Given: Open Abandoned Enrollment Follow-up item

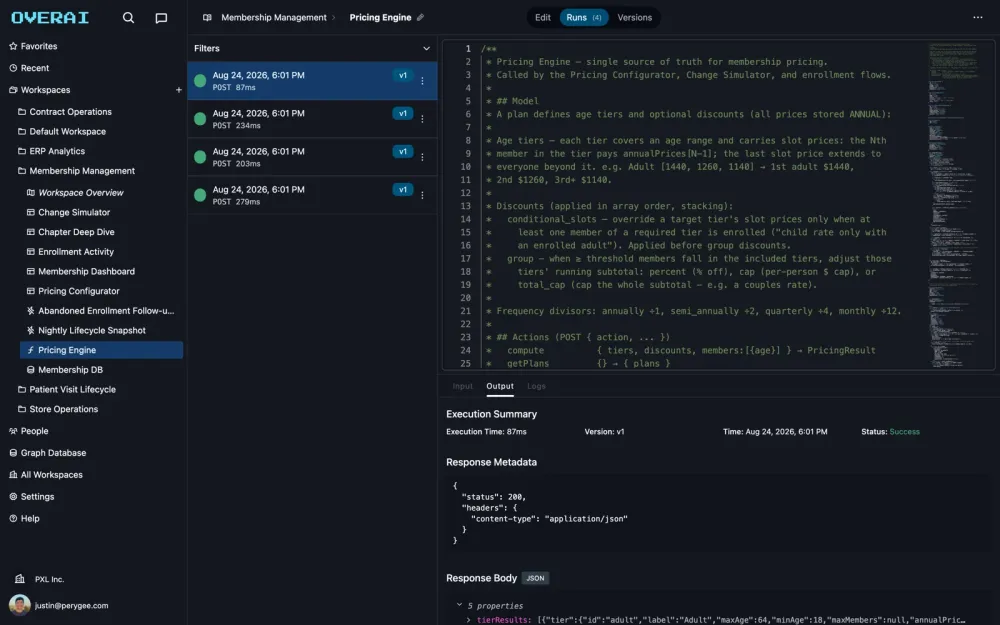Looking at the screenshot, I should click(x=106, y=311).
